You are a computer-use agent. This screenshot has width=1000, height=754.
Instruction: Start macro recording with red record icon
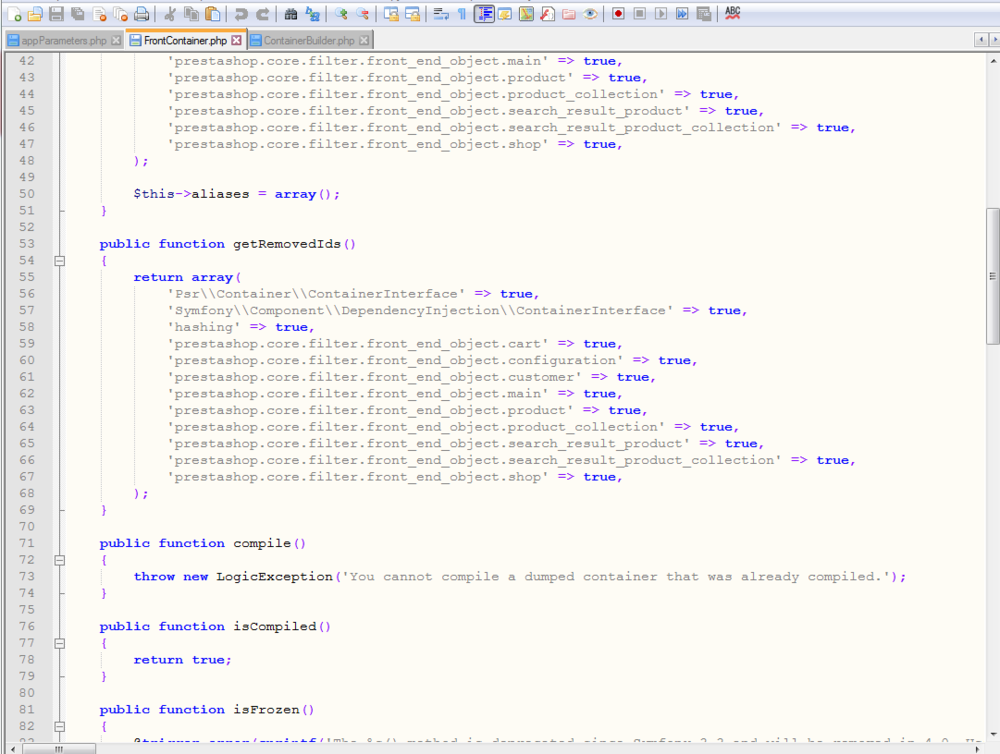tap(618, 13)
